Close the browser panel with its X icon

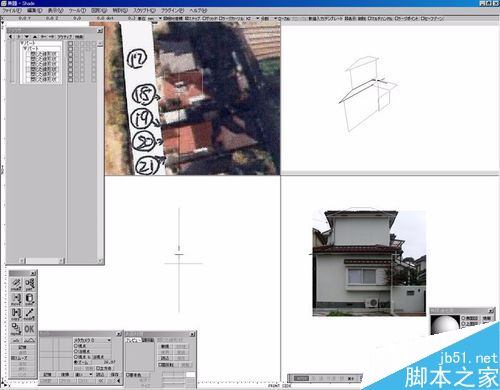100,30
